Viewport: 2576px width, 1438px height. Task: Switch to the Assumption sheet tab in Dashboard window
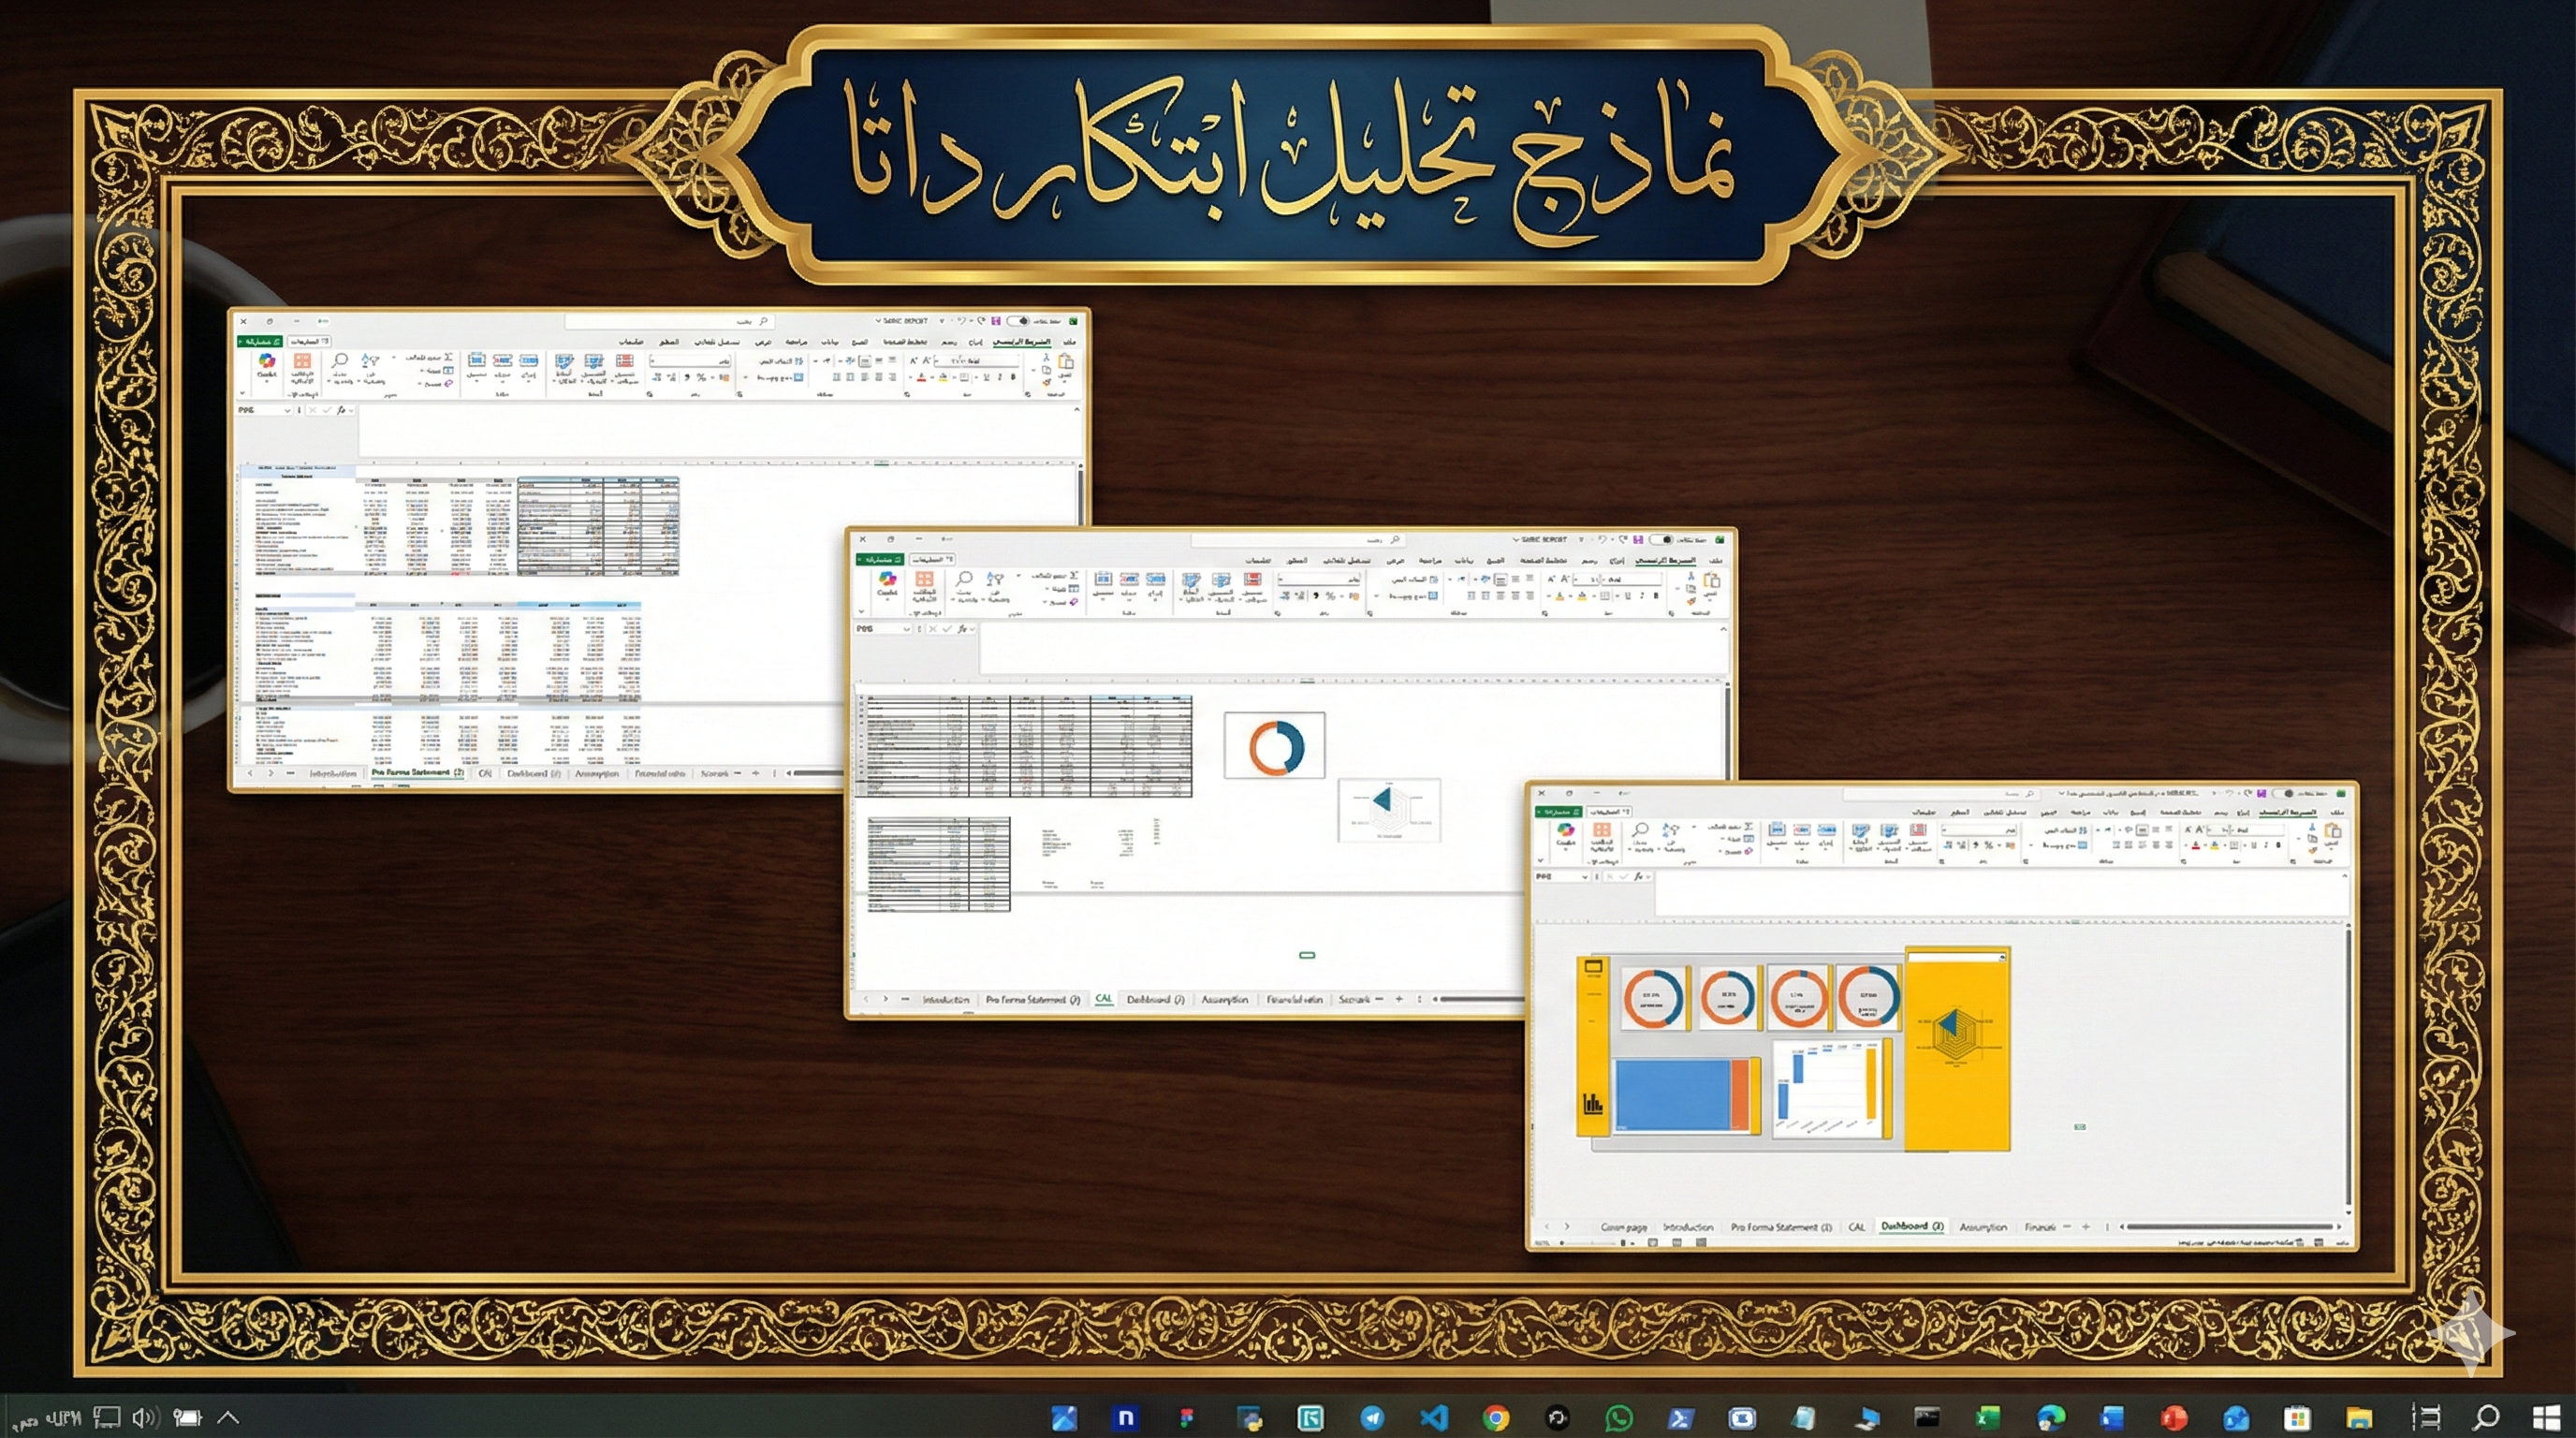pyautogui.click(x=1983, y=1226)
